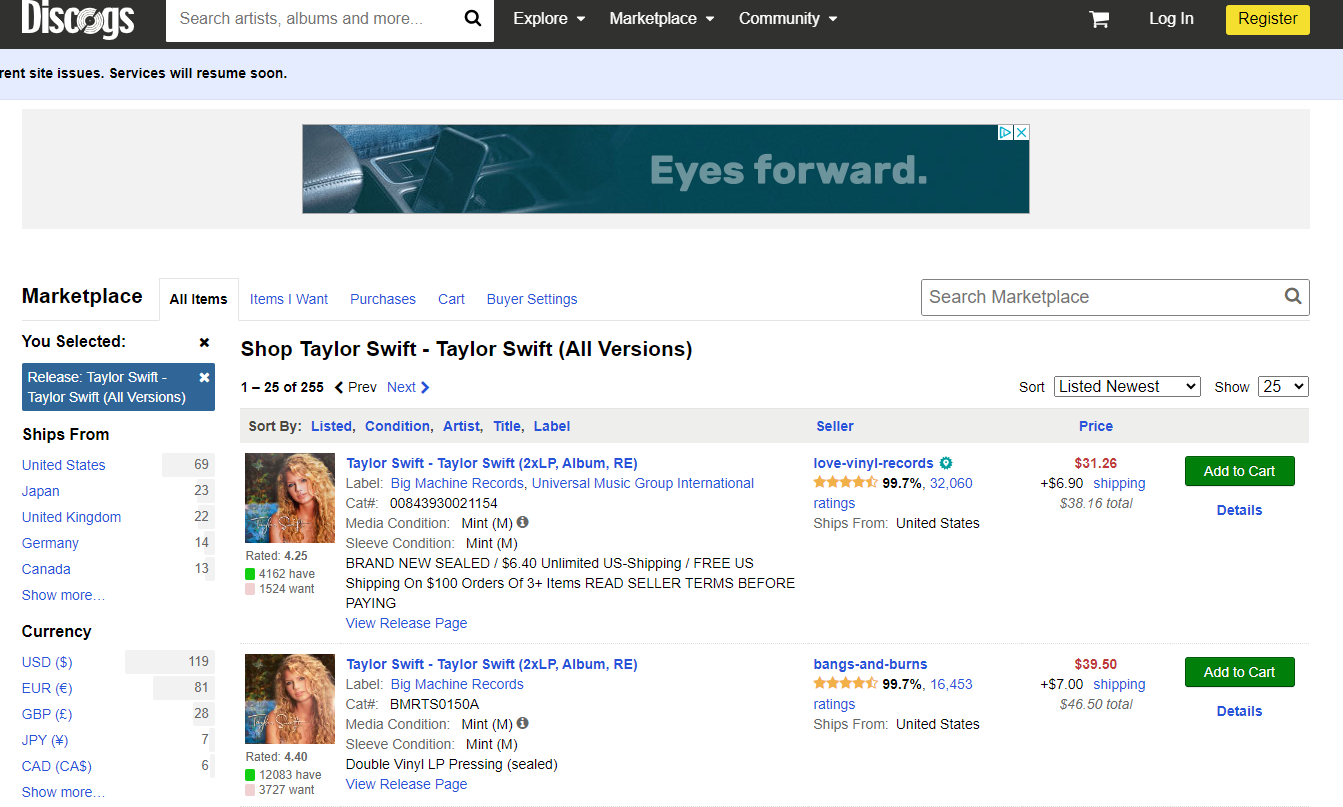
Task: Open seller bangs-and-burns profile
Action: pos(870,664)
